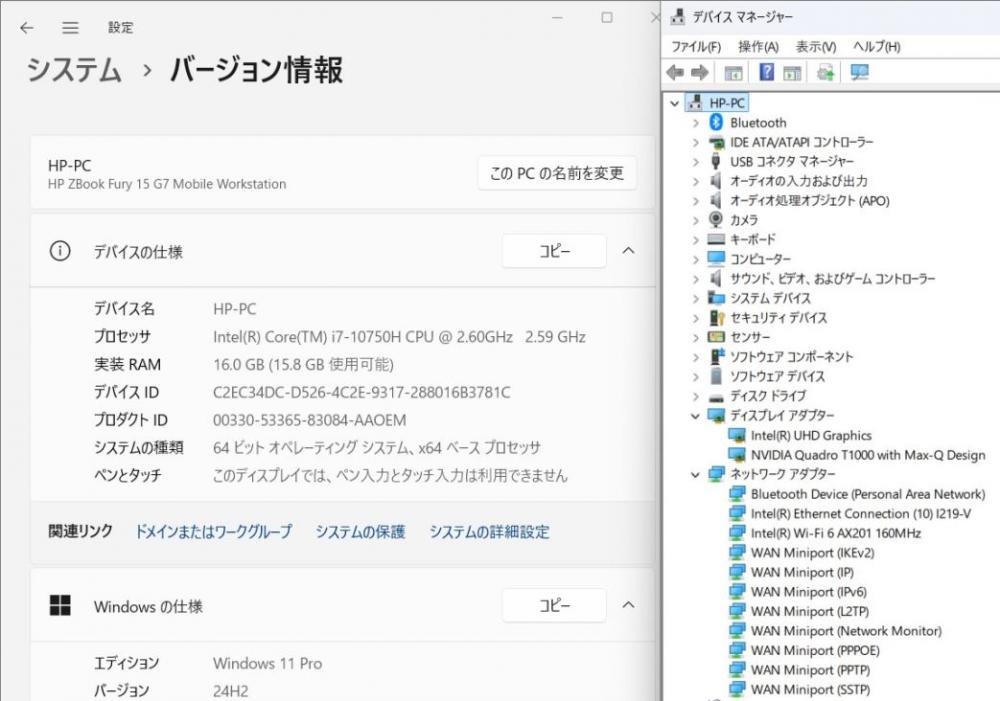This screenshot has height=701, width=1000.
Task: Click the Windows logo beside Windows の仕様
Action: 60,605
